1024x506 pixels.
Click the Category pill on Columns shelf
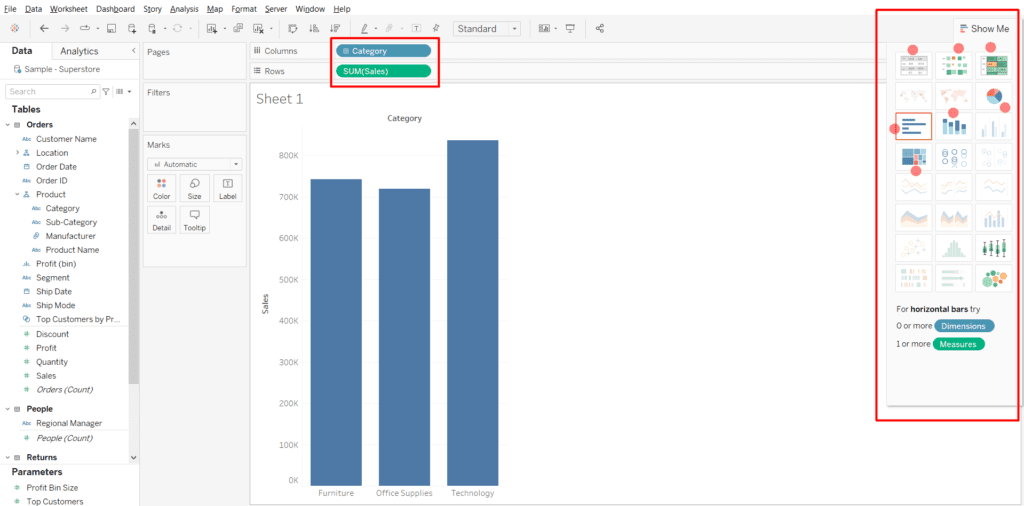click(383, 51)
